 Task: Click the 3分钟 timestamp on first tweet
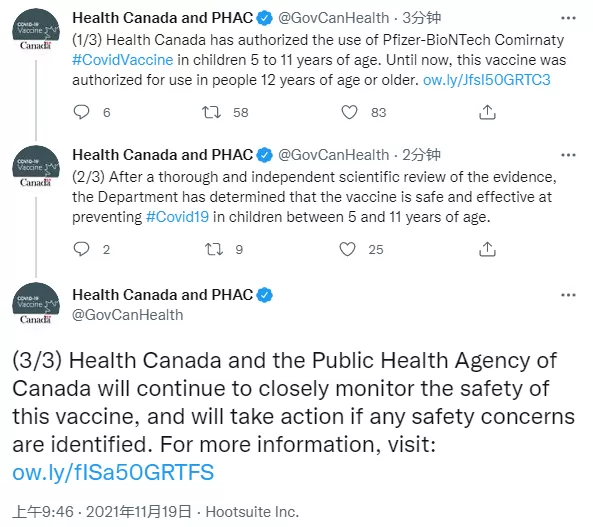pyautogui.click(x=421, y=18)
